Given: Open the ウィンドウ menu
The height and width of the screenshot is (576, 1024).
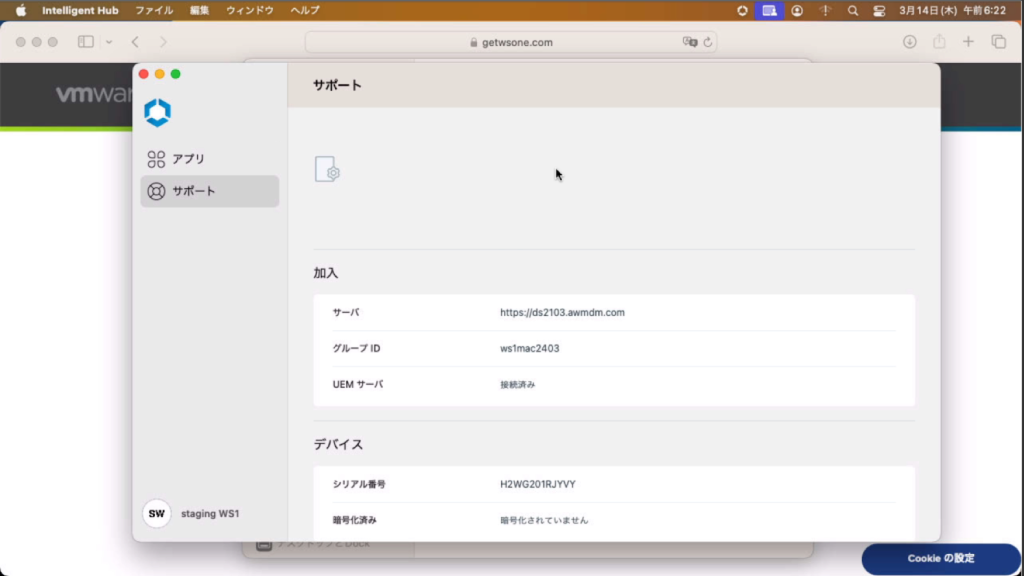Looking at the screenshot, I should pyautogui.click(x=250, y=10).
